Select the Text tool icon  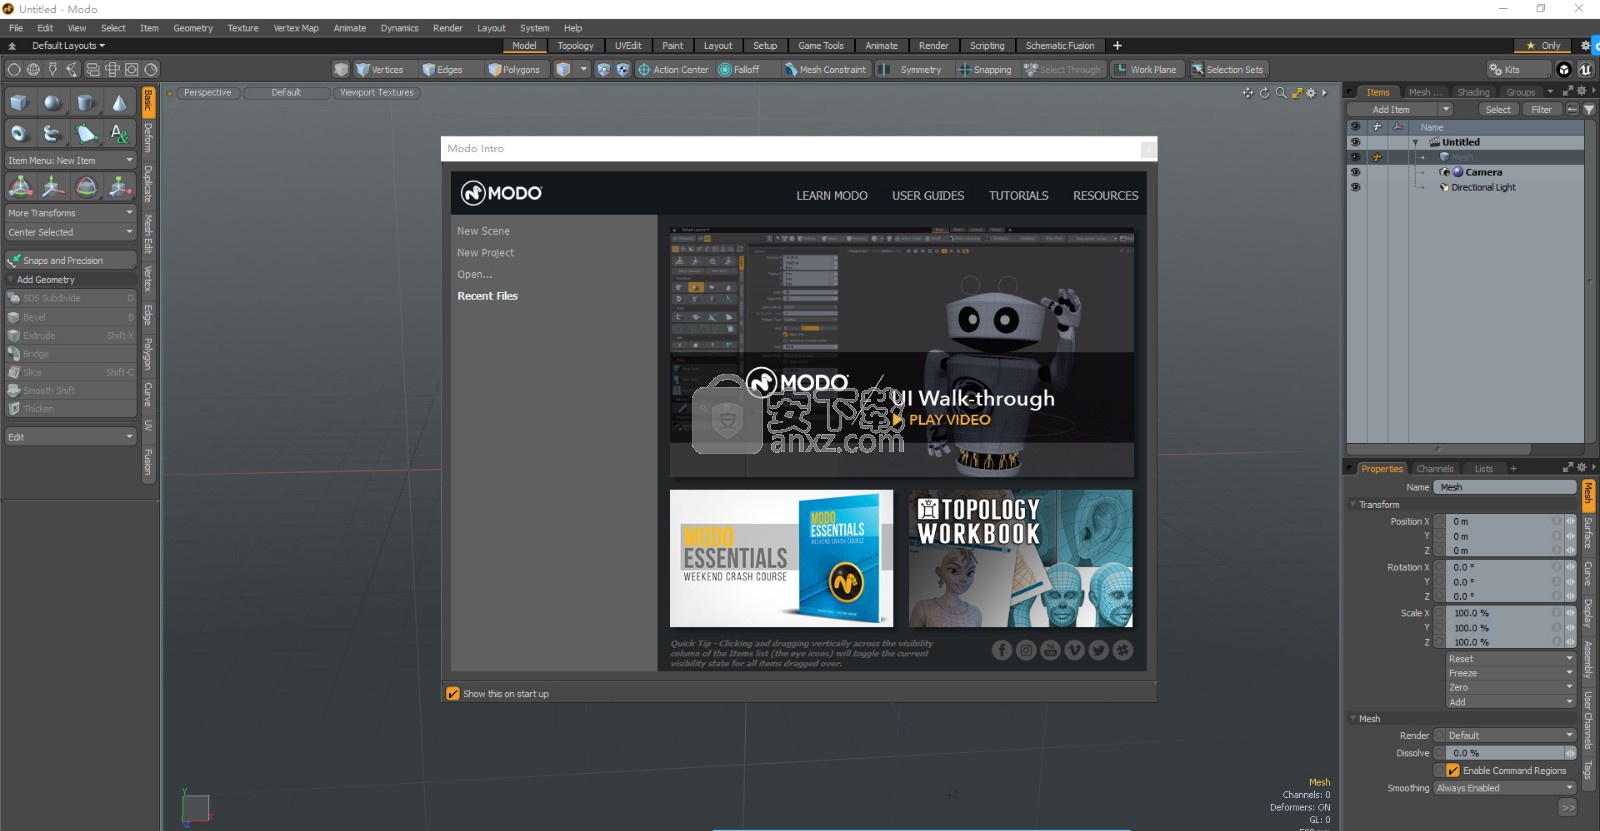(x=119, y=133)
